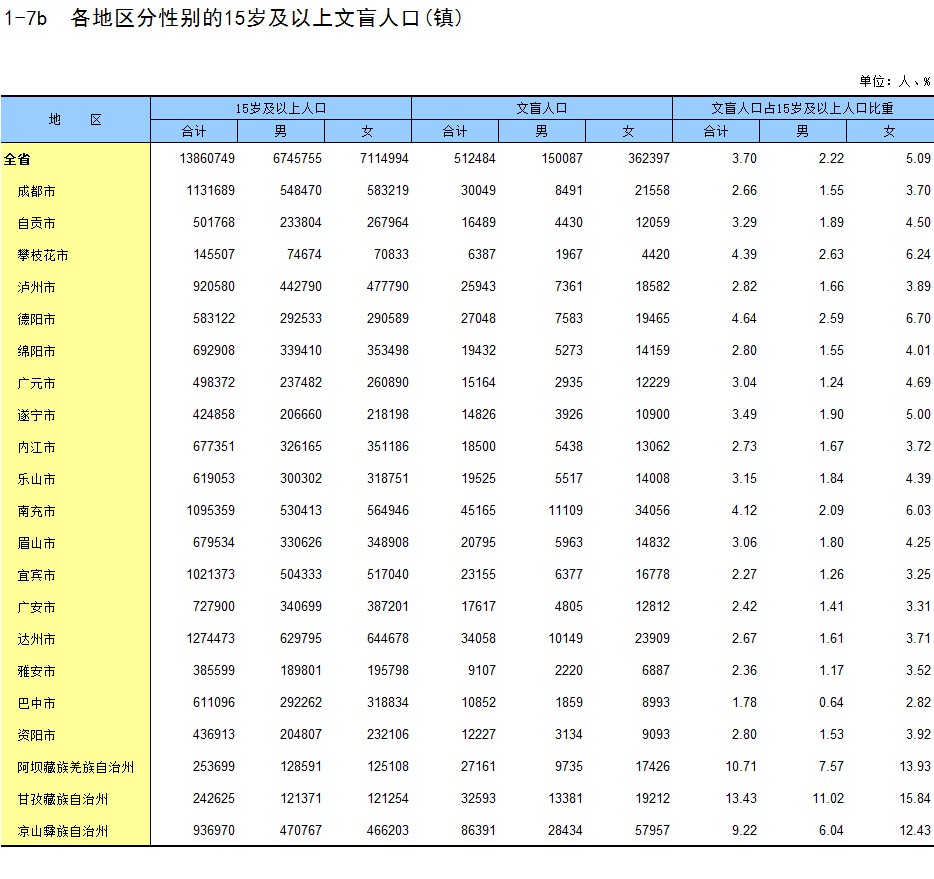
Task: Click the 南充市 row label
Action: coord(36,512)
